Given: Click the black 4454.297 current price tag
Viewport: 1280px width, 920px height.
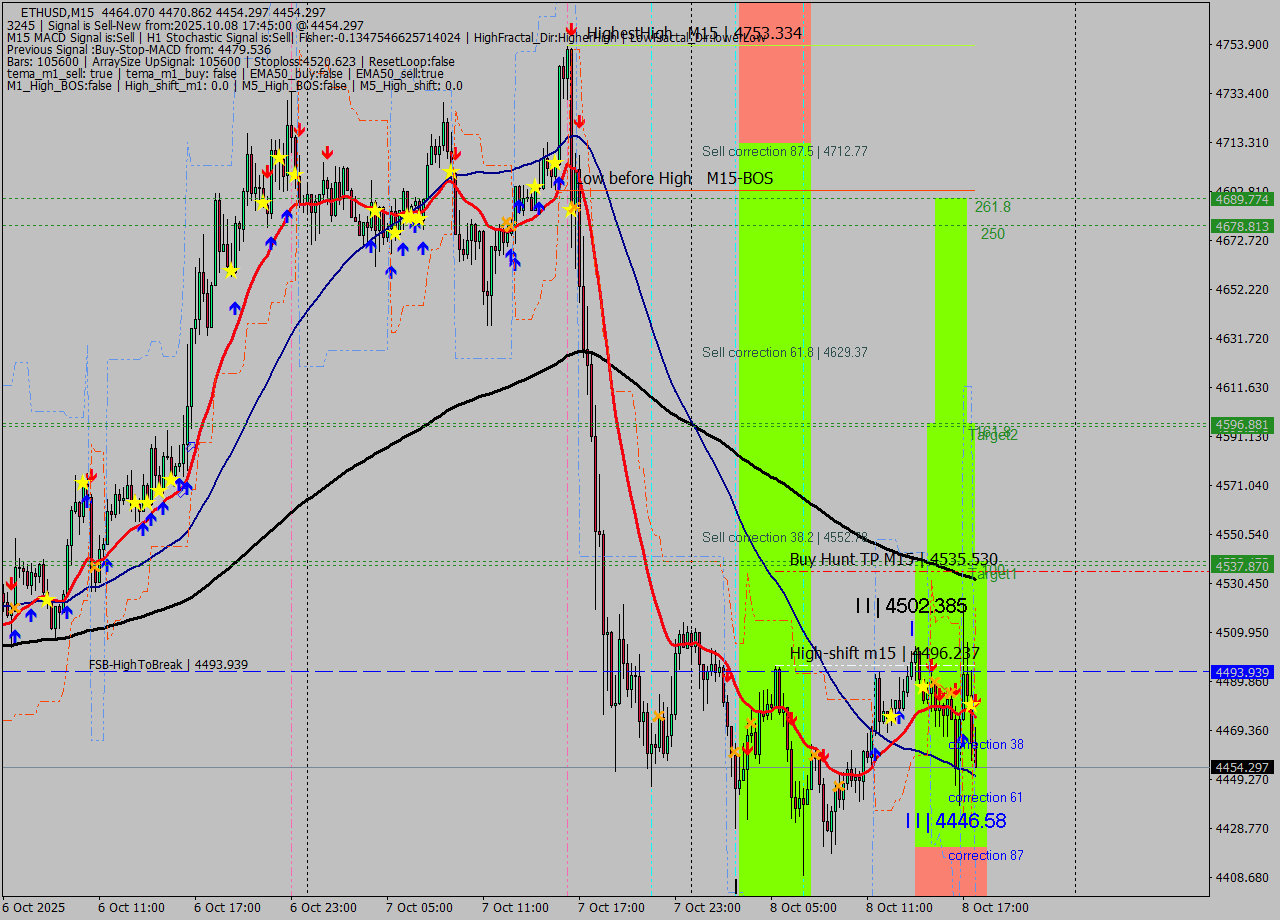Looking at the screenshot, I should [1241, 767].
